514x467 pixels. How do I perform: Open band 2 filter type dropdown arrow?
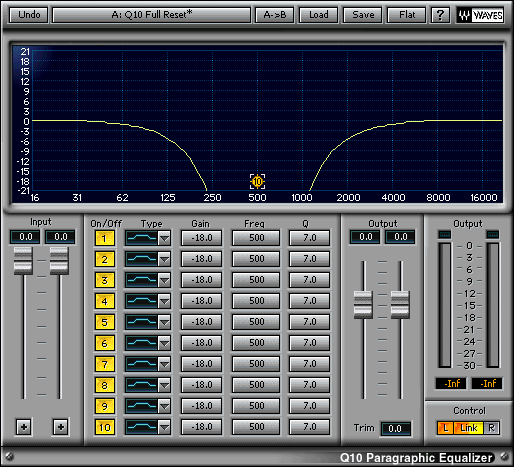click(164, 259)
